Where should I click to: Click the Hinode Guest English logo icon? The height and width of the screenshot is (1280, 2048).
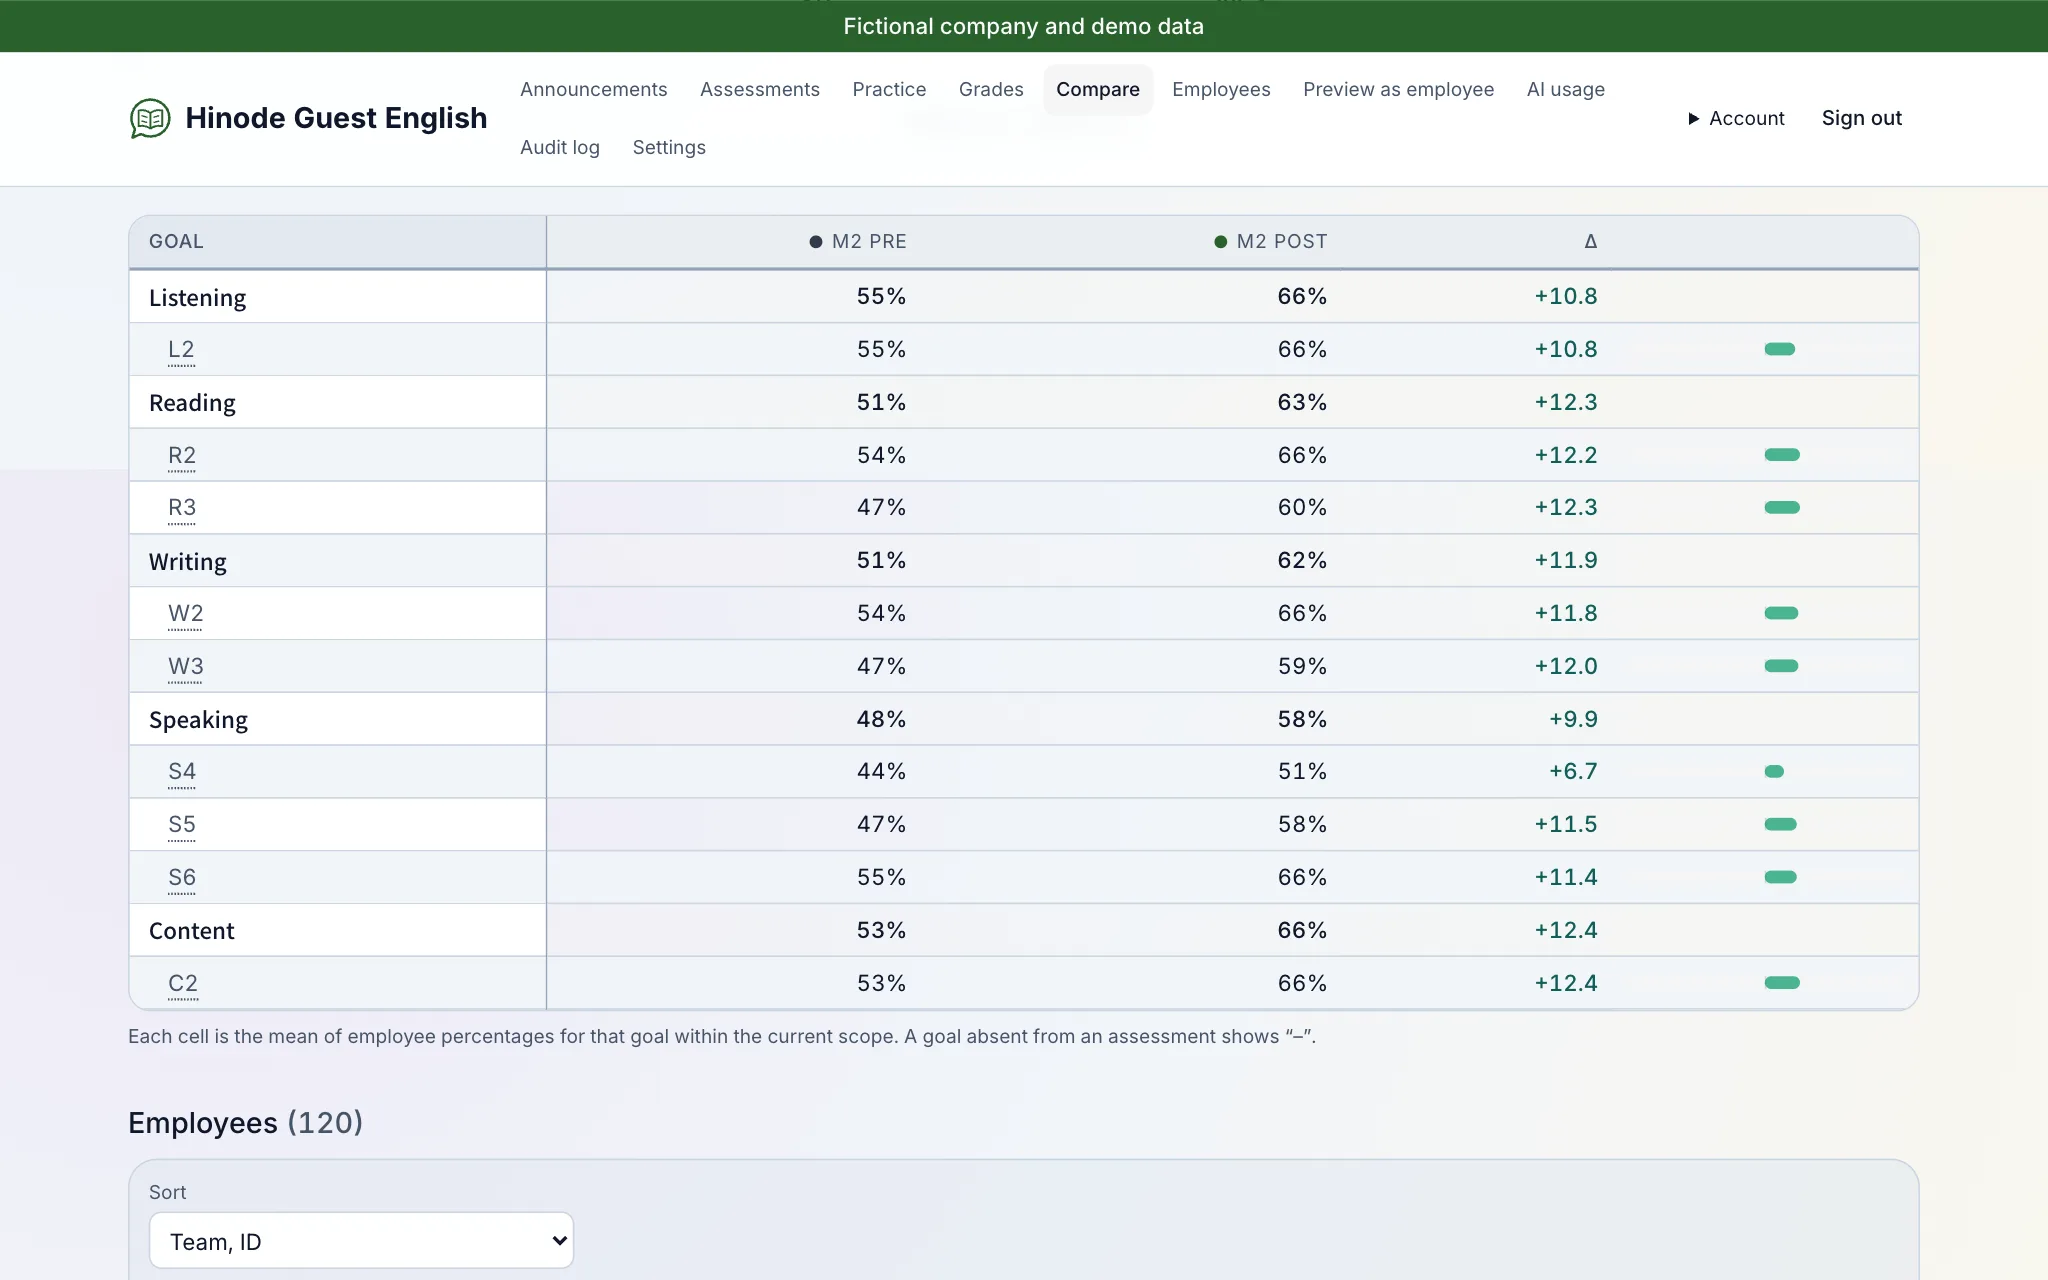pos(150,118)
